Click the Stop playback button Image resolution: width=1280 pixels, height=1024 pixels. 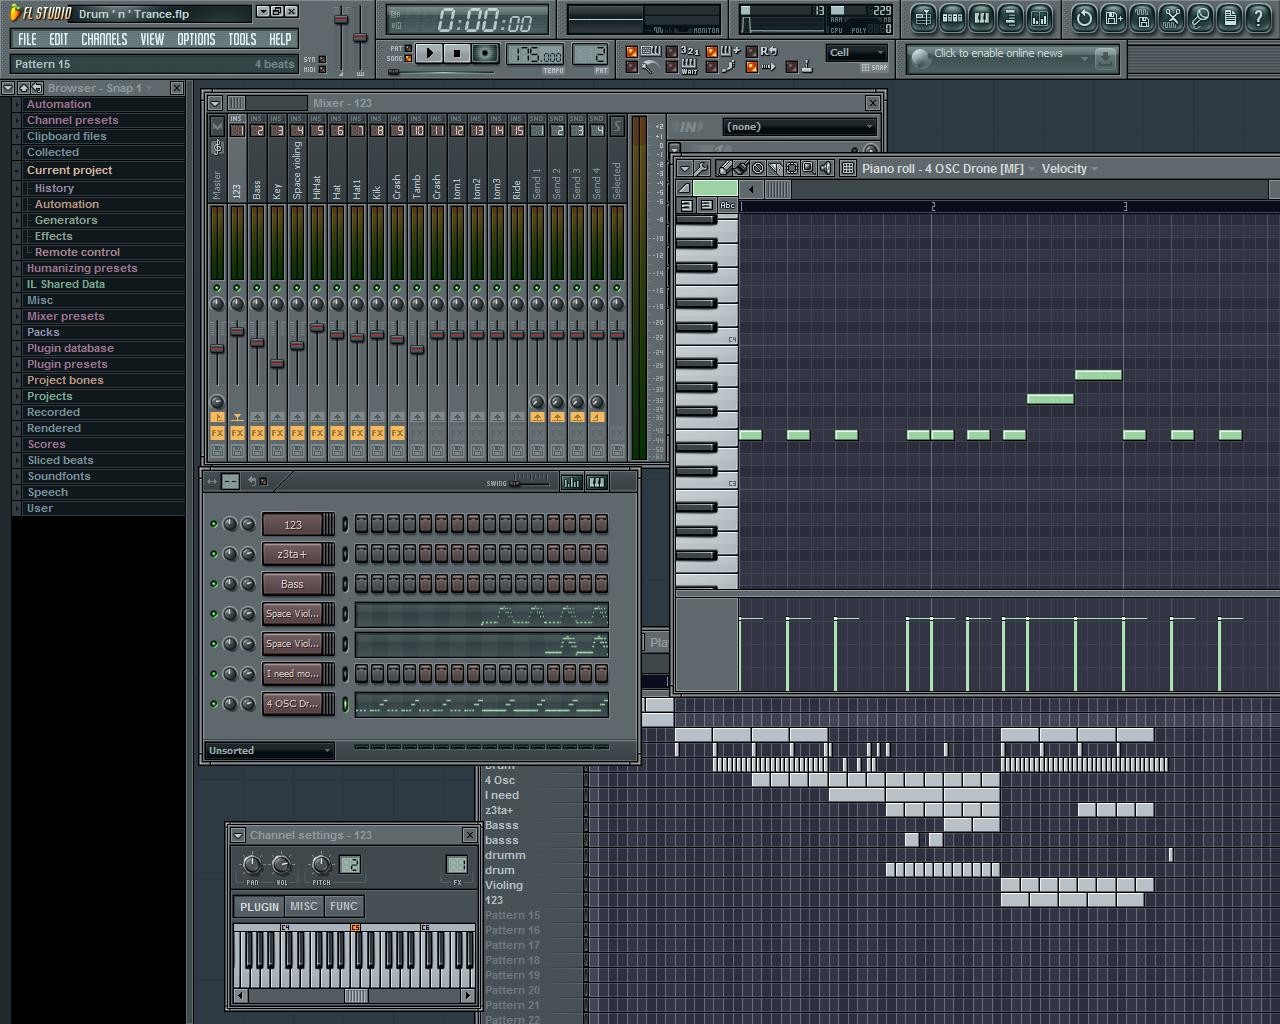457,54
